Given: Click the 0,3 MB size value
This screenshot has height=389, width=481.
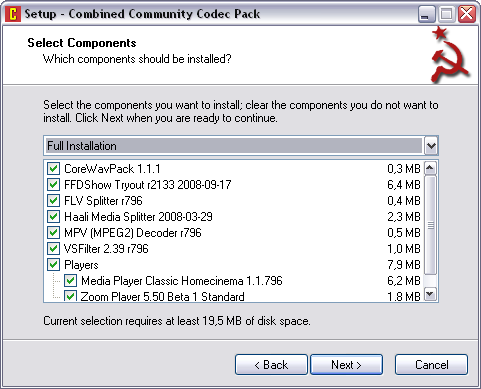Looking at the screenshot, I should pos(404,169).
